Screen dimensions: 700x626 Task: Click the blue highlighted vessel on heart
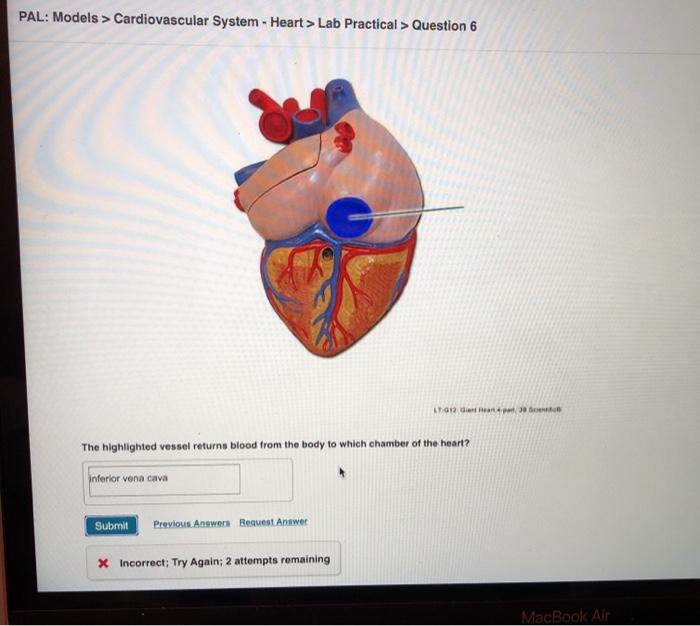coord(348,217)
